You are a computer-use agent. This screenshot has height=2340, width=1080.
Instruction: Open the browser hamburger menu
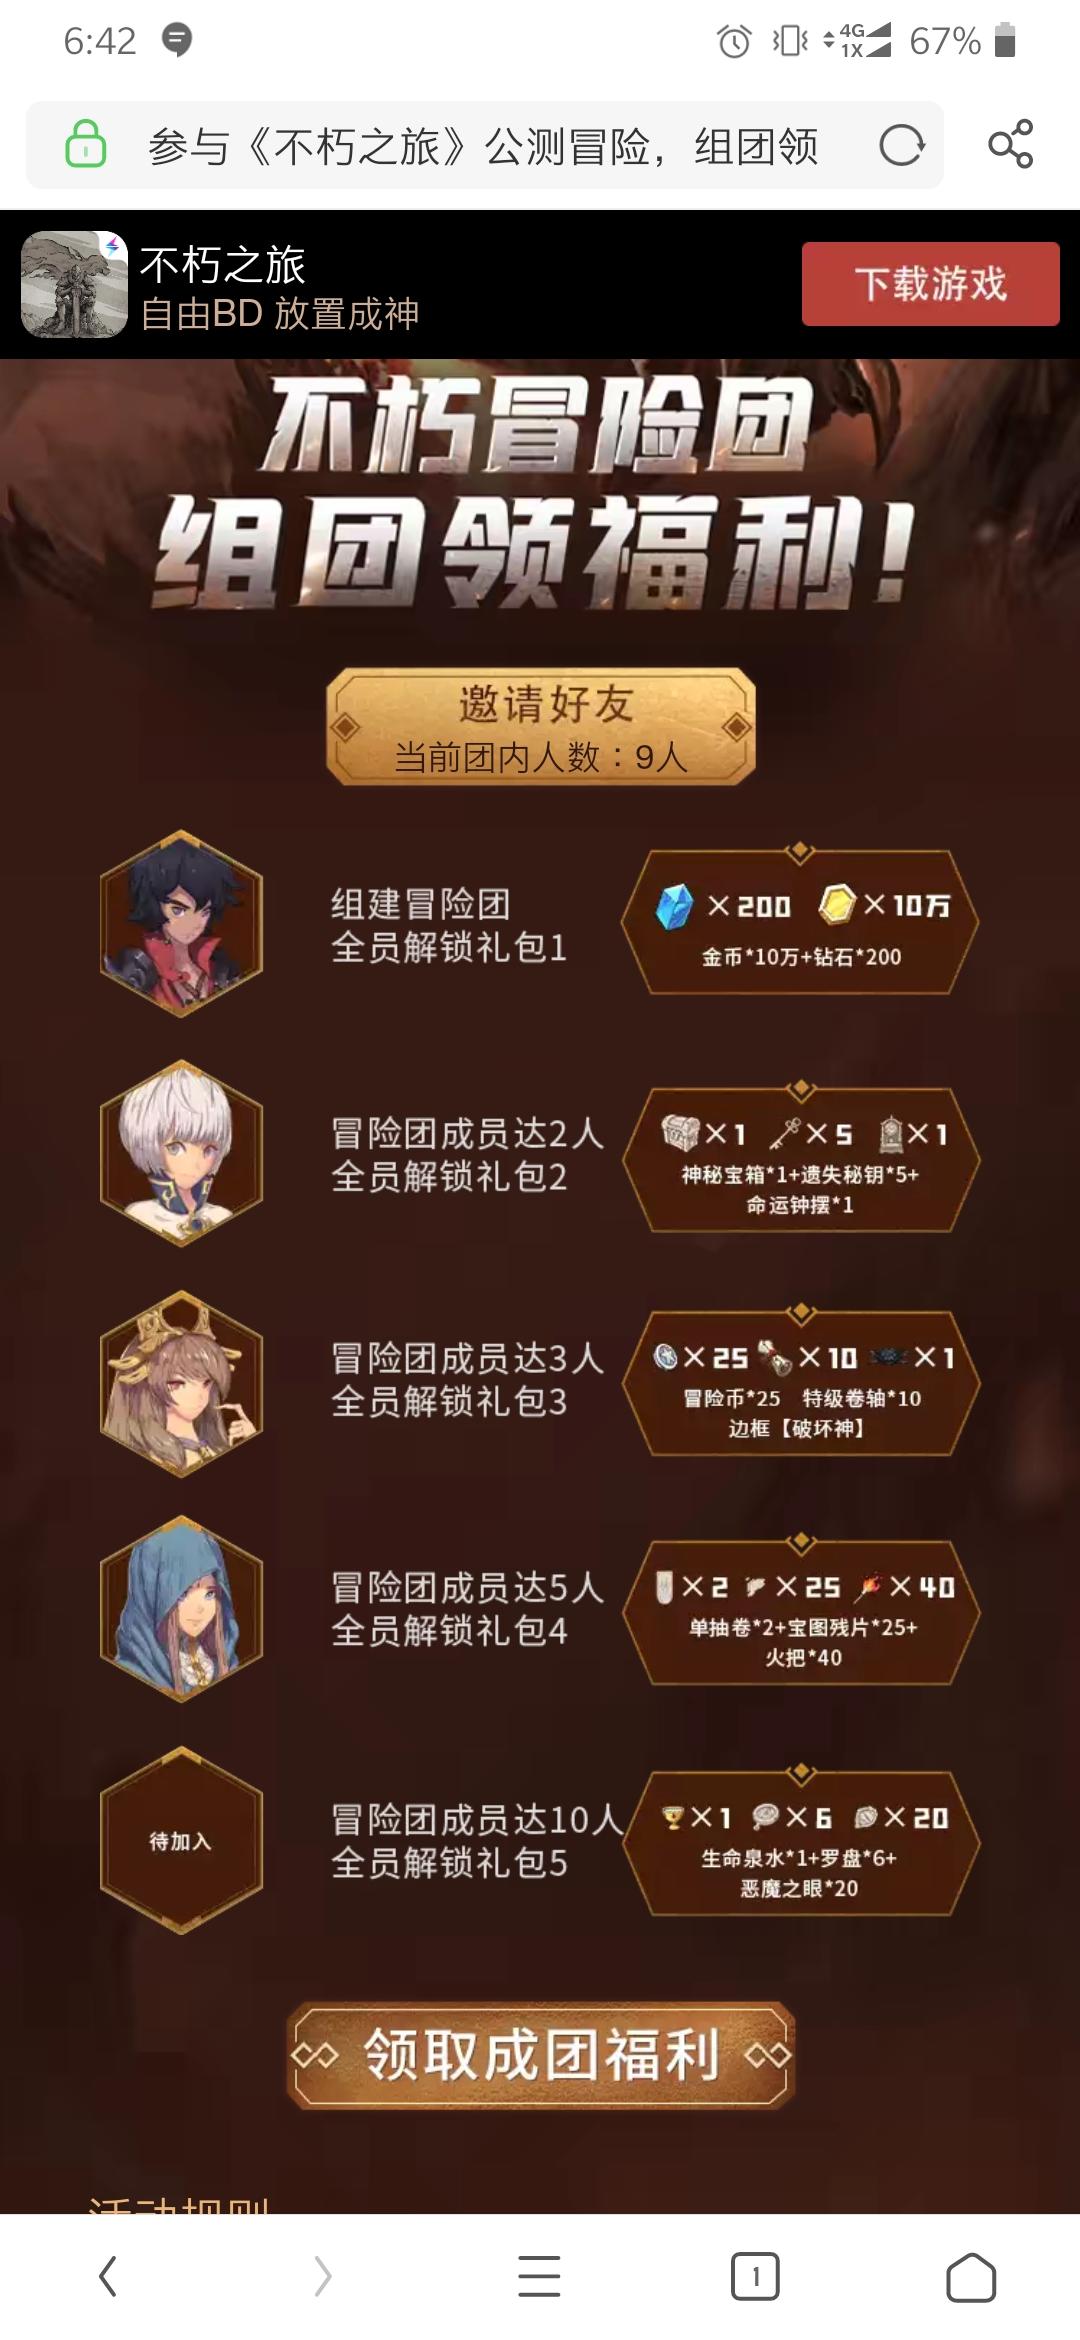click(539, 2277)
